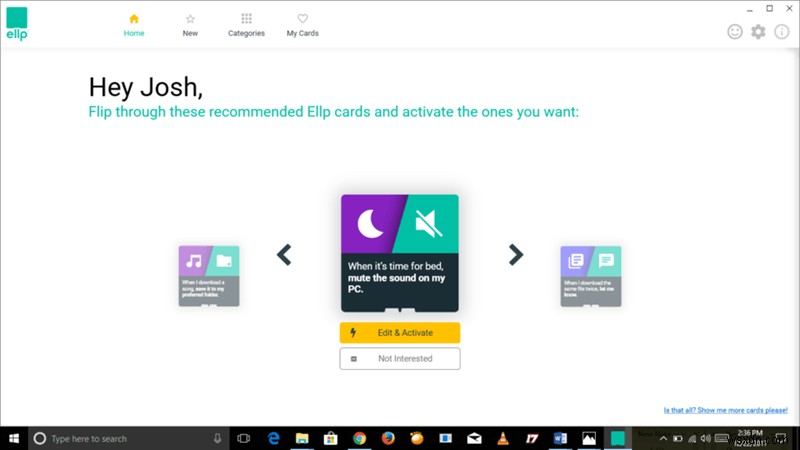Select the mute sound at bedtime card
This screenshot has width=800, height=450.
pyautogui.click(x=400, y=253)
